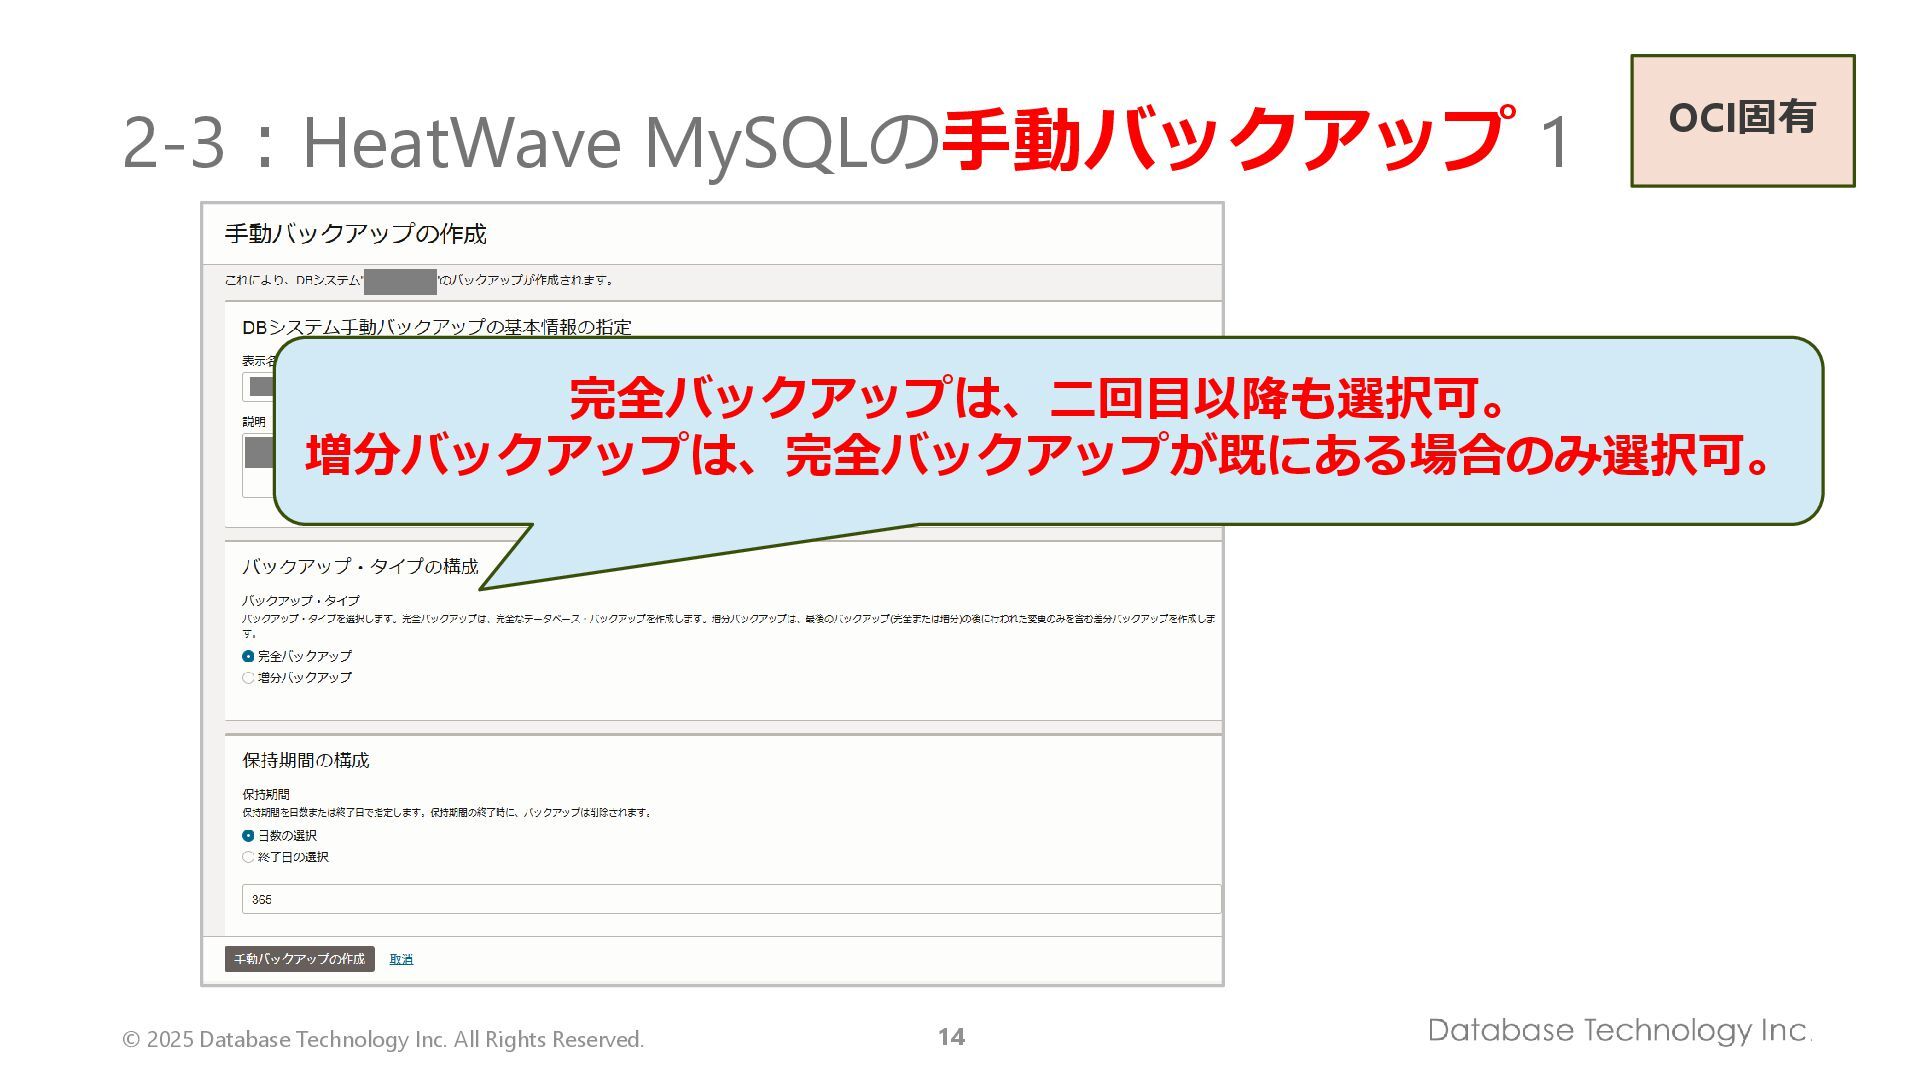The height and width of the screenshot is (1080, 1920).
Task: Select the 完全バックアップ radio button
Action: click(x=248, y=656)
